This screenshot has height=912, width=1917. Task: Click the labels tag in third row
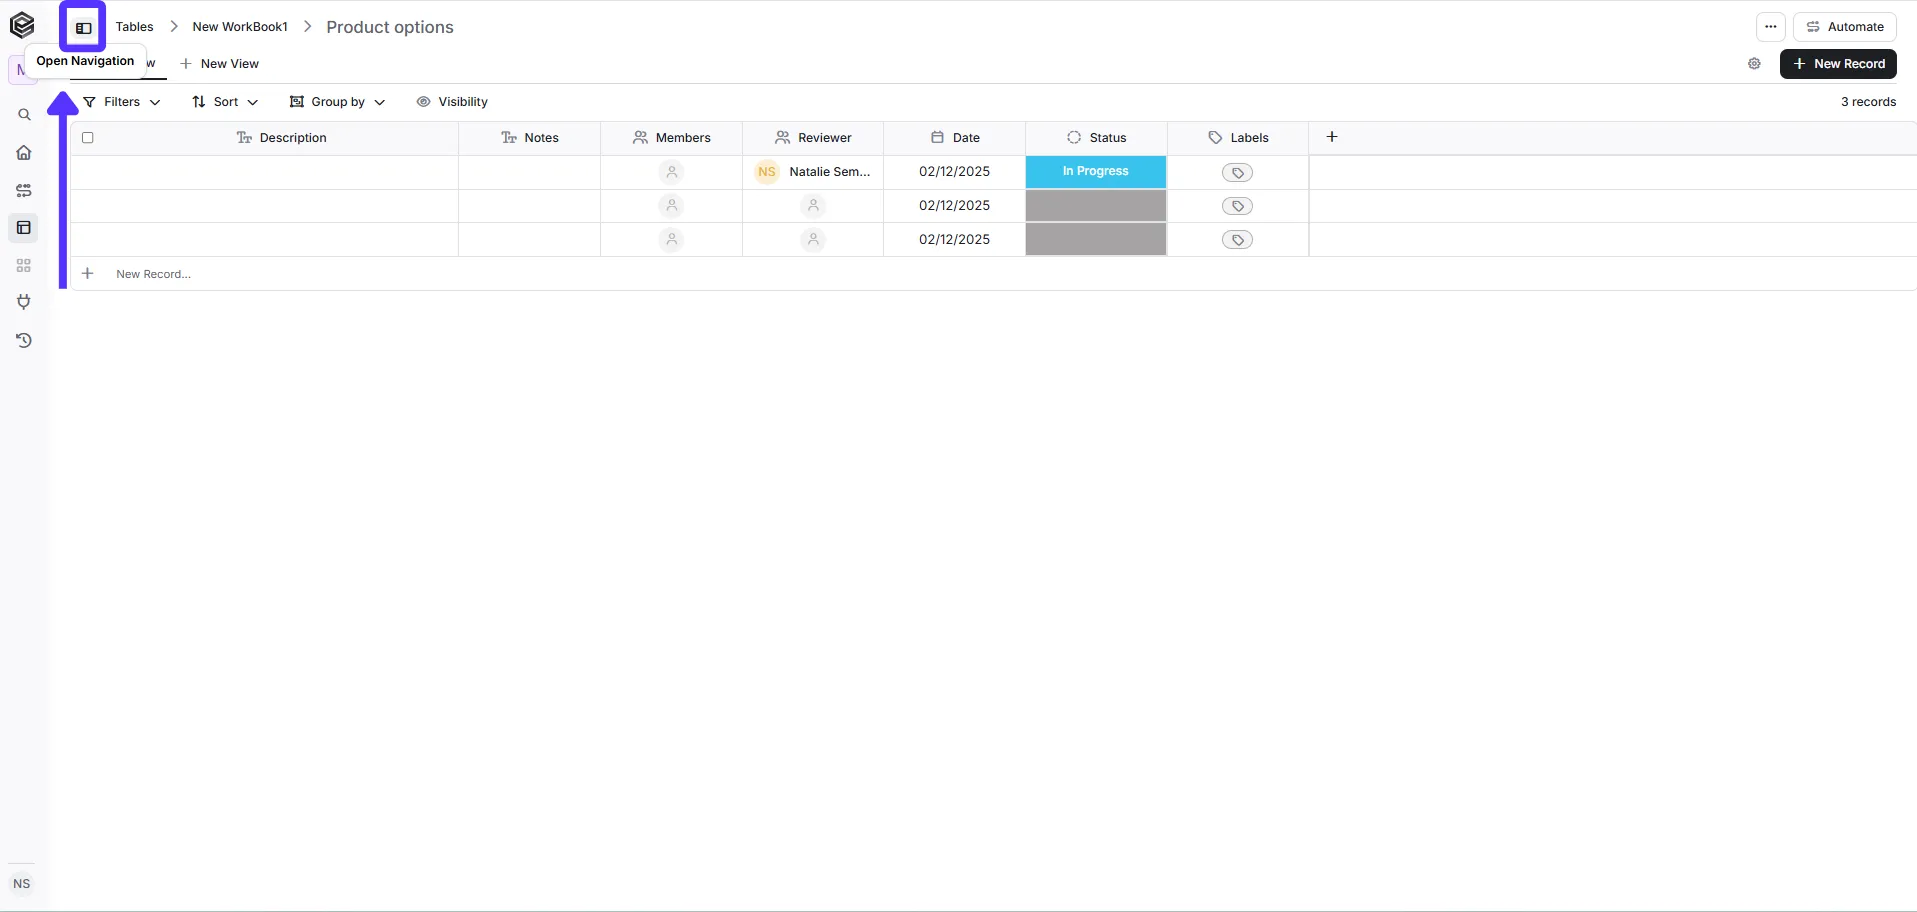[x=1238, y=240]
